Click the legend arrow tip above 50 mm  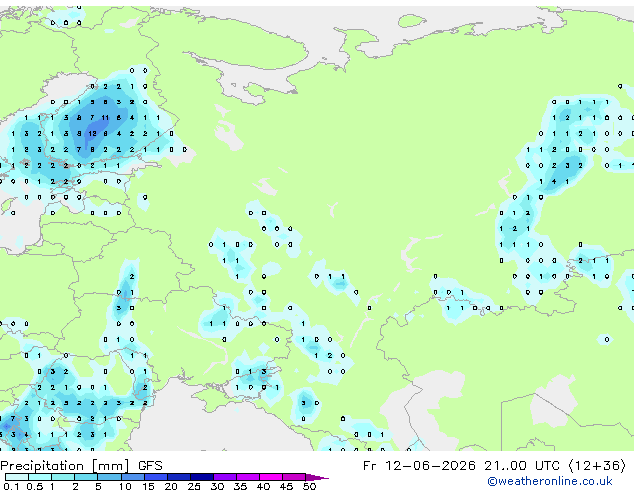tap(317, 478)
